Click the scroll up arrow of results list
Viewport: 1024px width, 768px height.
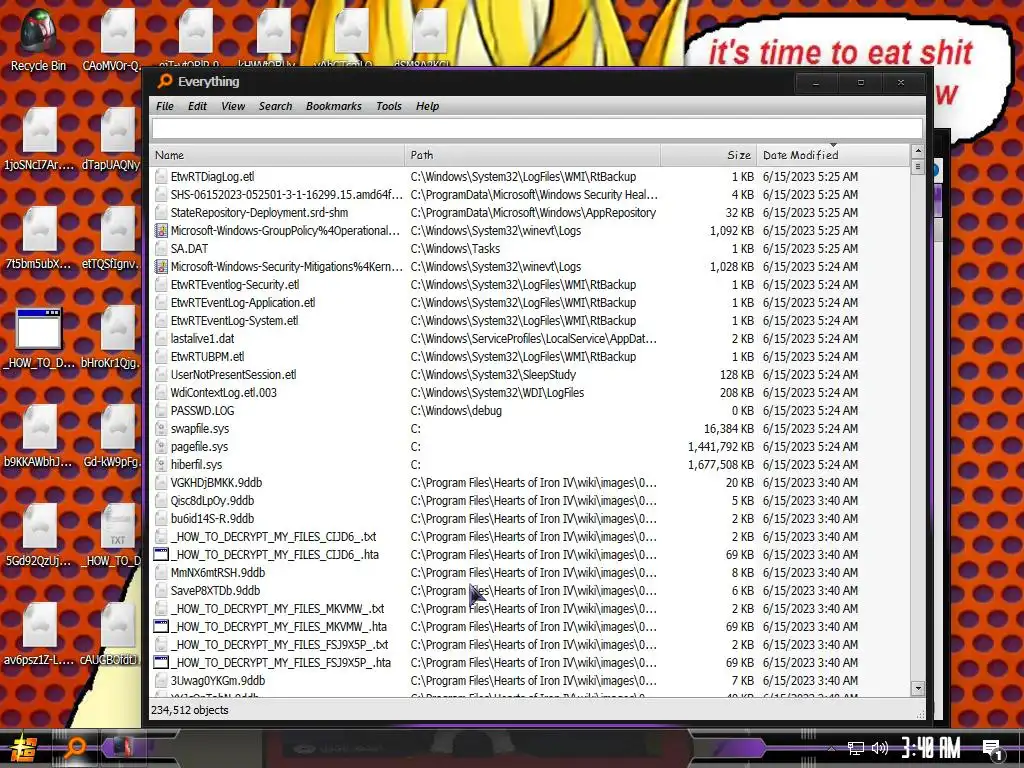918,152
